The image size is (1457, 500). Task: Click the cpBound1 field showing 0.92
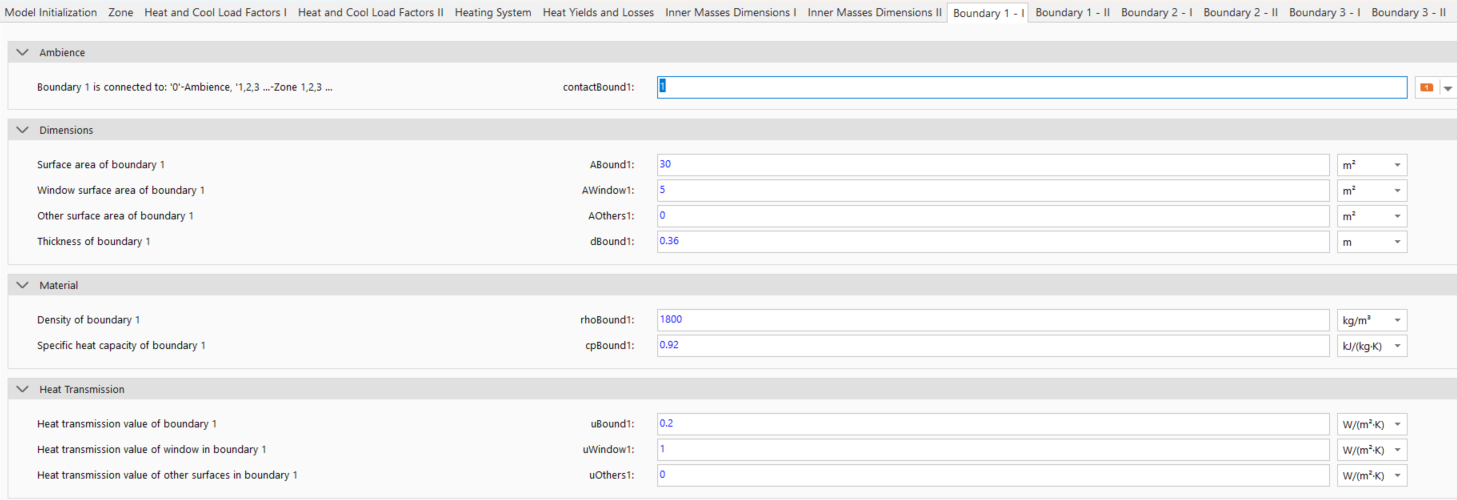click(x=993, y=345)
